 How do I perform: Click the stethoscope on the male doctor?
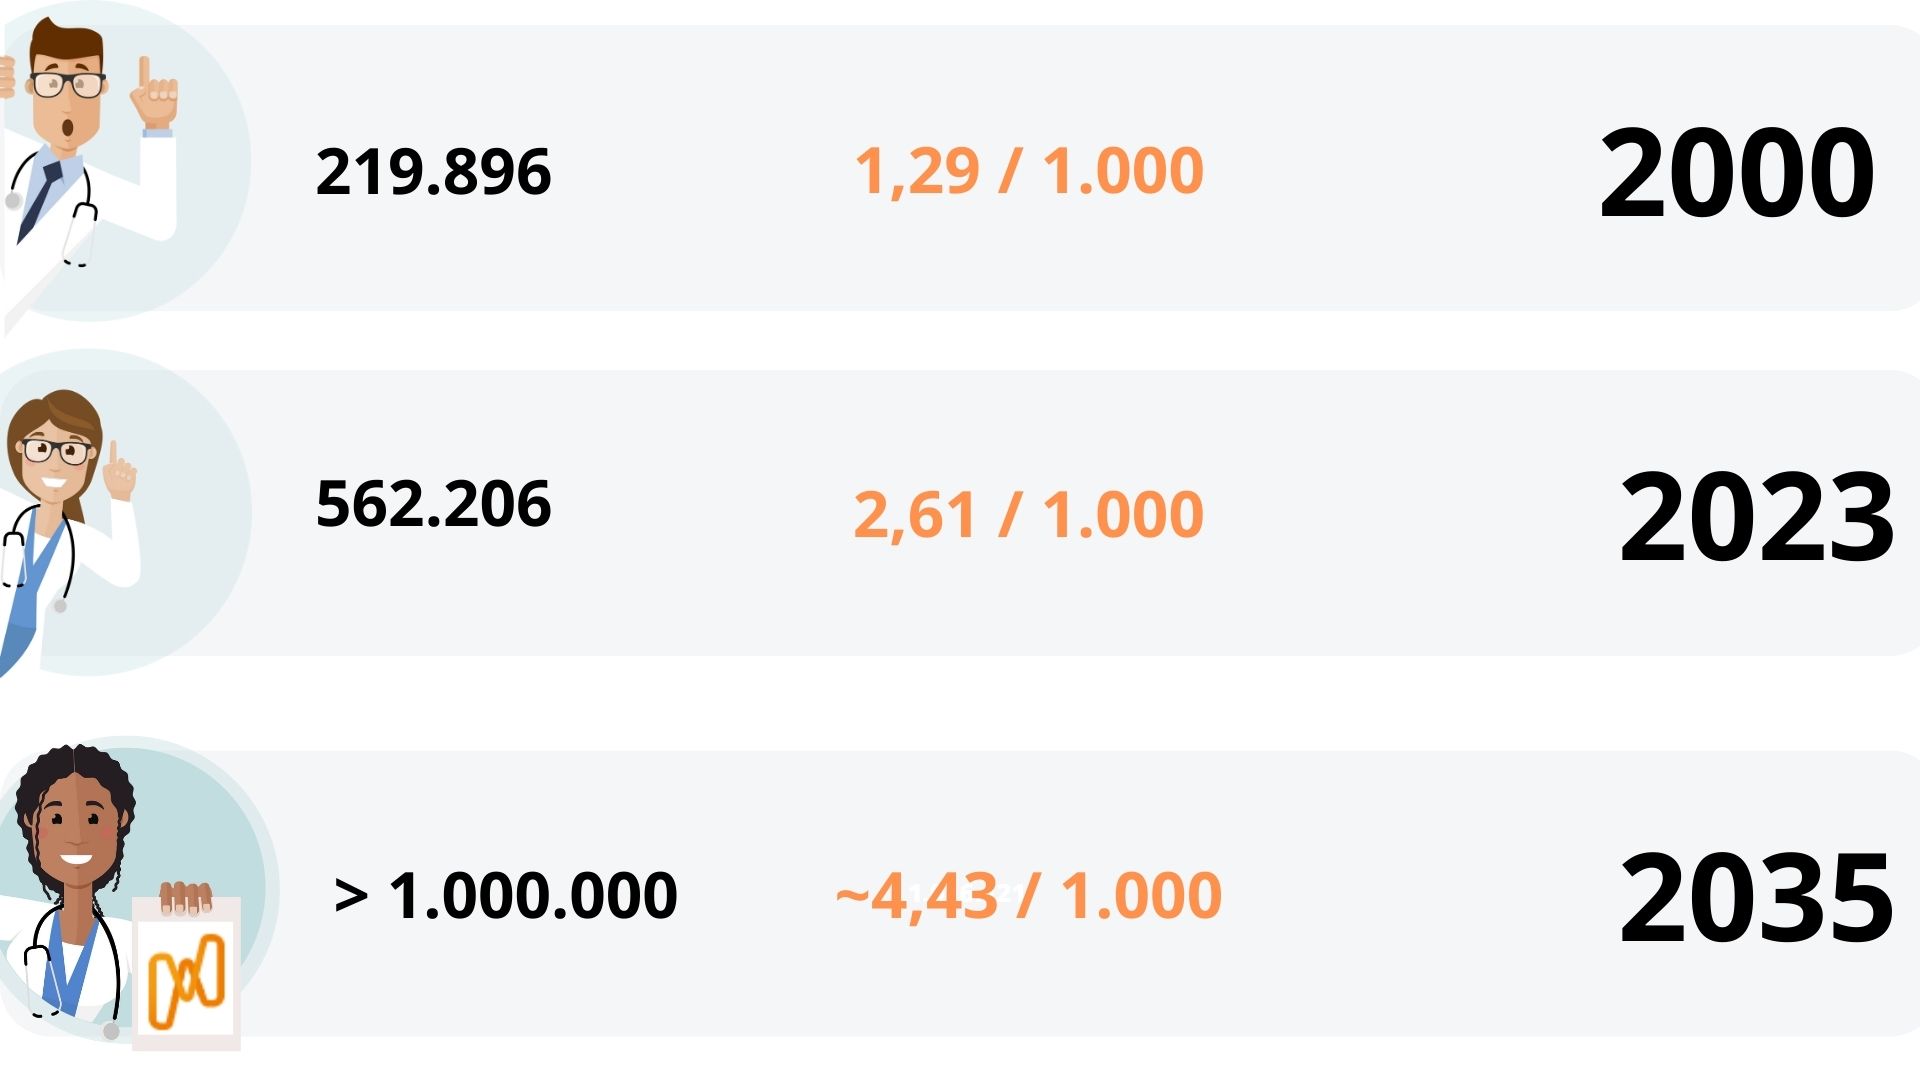[x=82, y=225]
